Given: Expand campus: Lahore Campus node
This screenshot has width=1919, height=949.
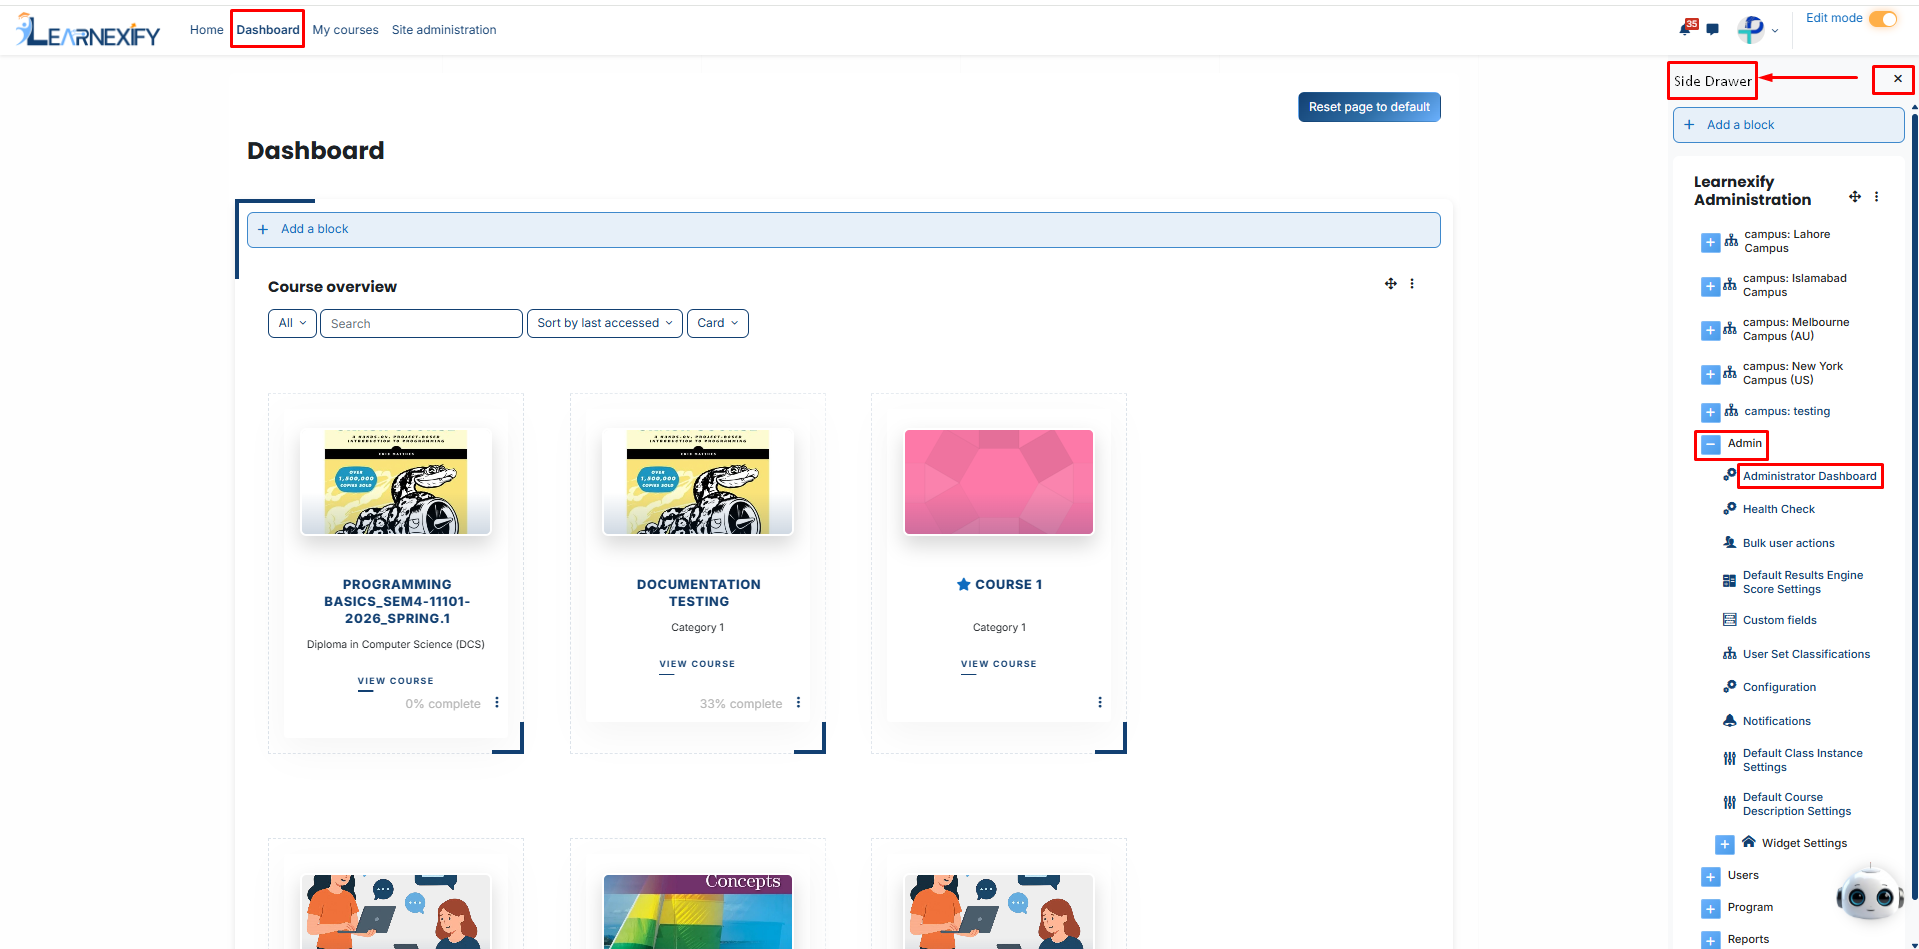Looking at the screenshot, I should pos(1711,242).
